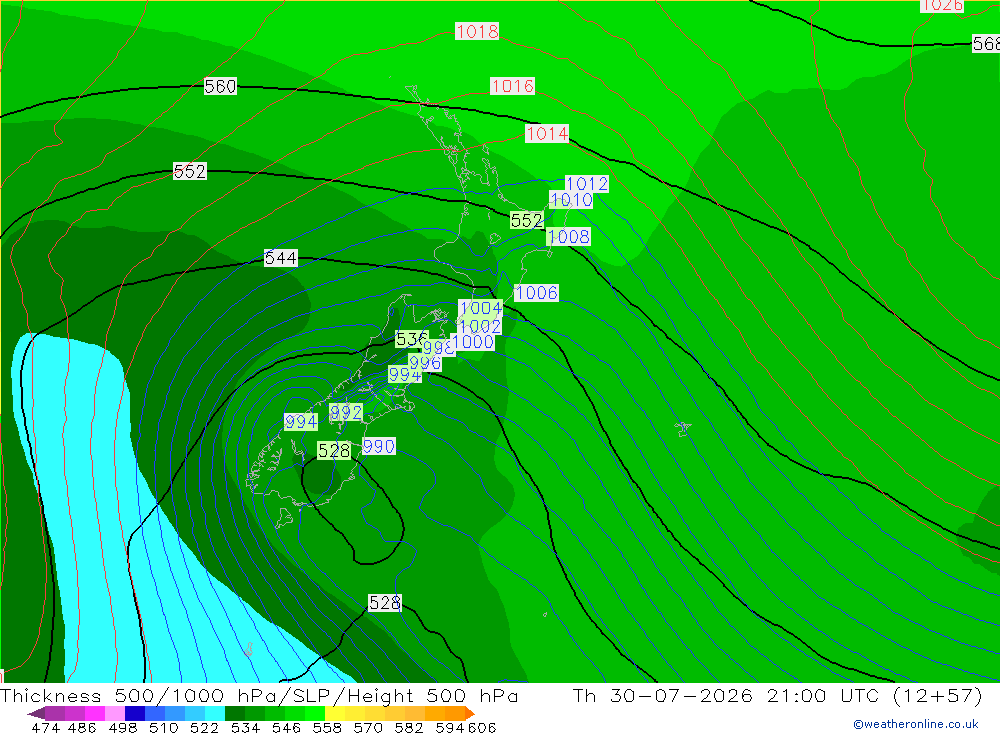Click the blue 990 pressure label
1000x733 pixels.
pyautogui.click(x=379, y=446)
